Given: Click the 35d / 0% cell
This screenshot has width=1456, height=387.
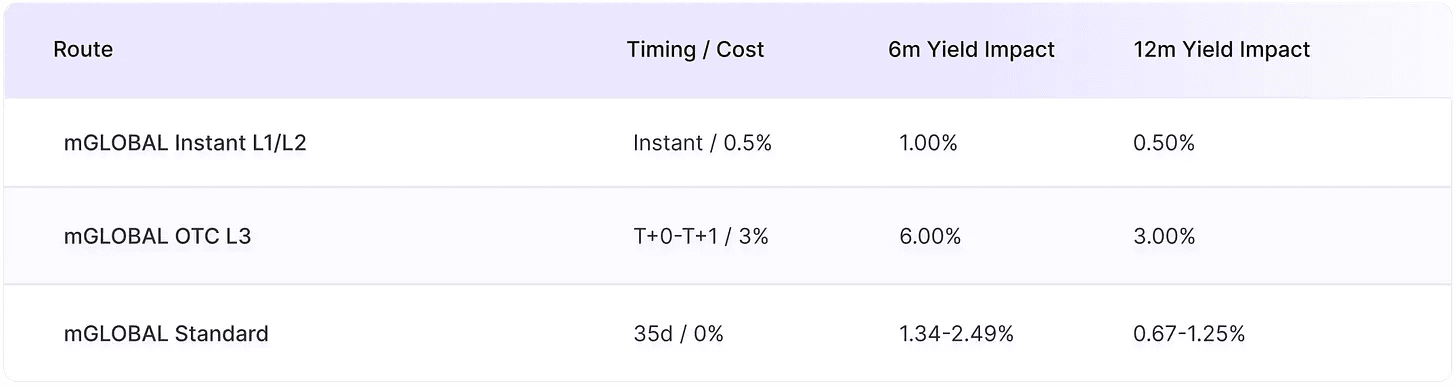Looking at the screenshot, I should pyautogui.click(x=678, y=333).
